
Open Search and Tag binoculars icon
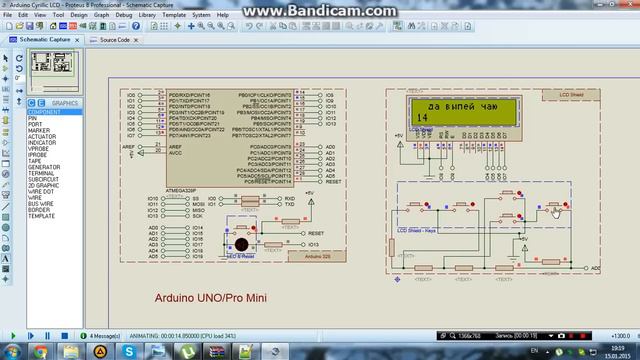pos(411,26)
